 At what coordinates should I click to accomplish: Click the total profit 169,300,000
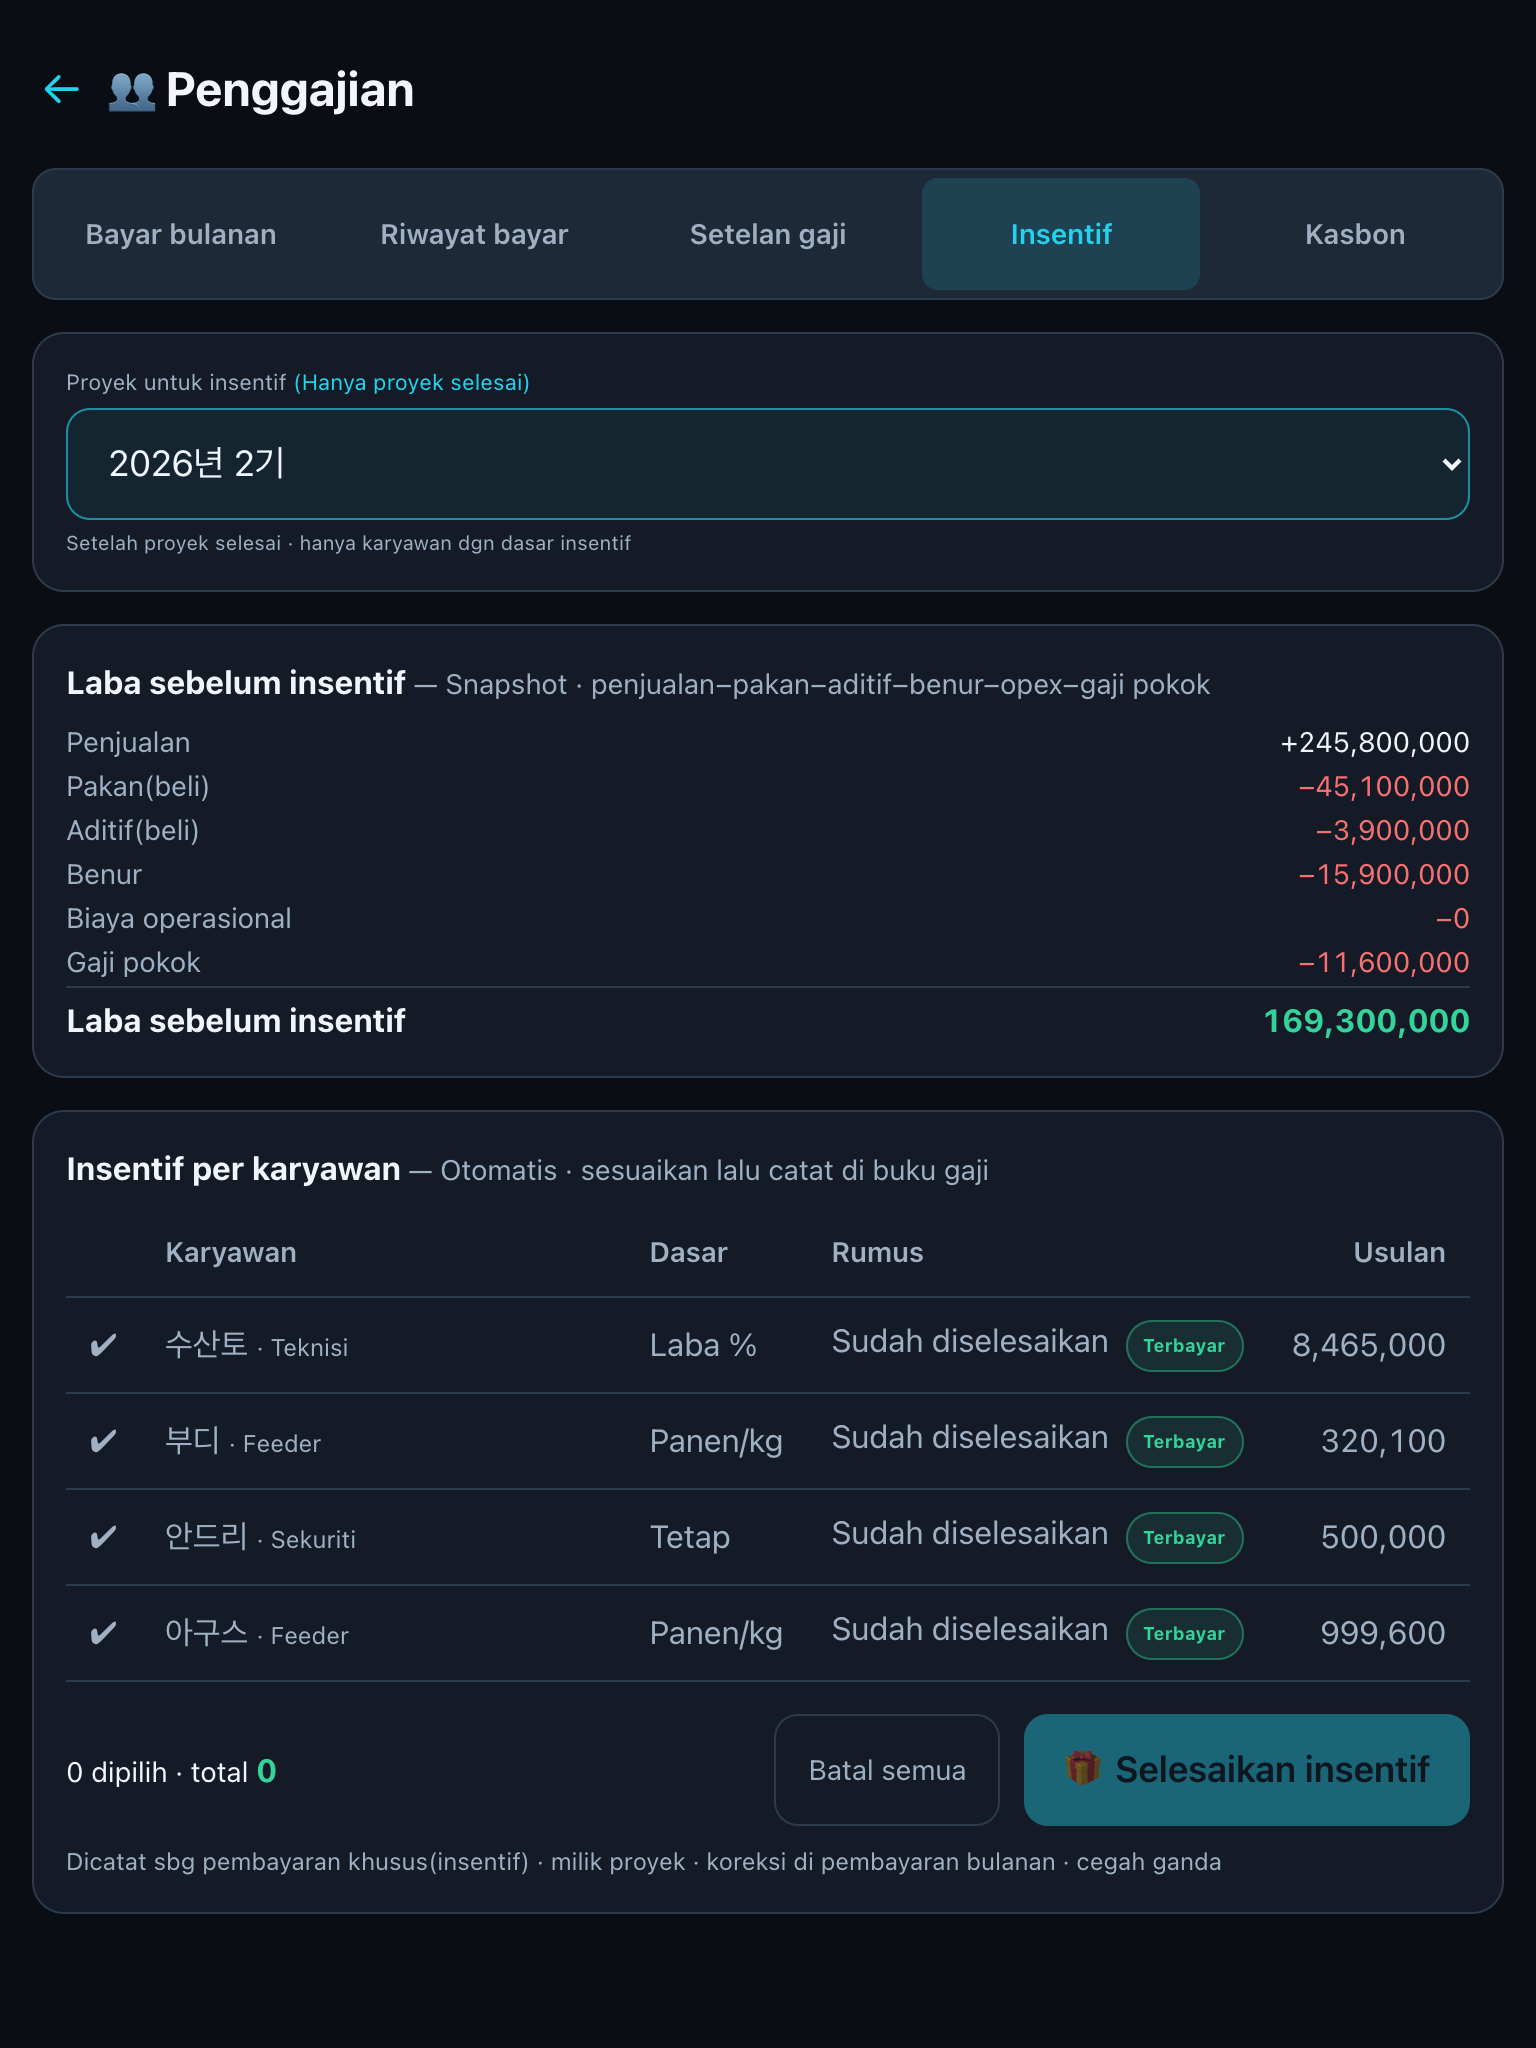(1366, 1021)
